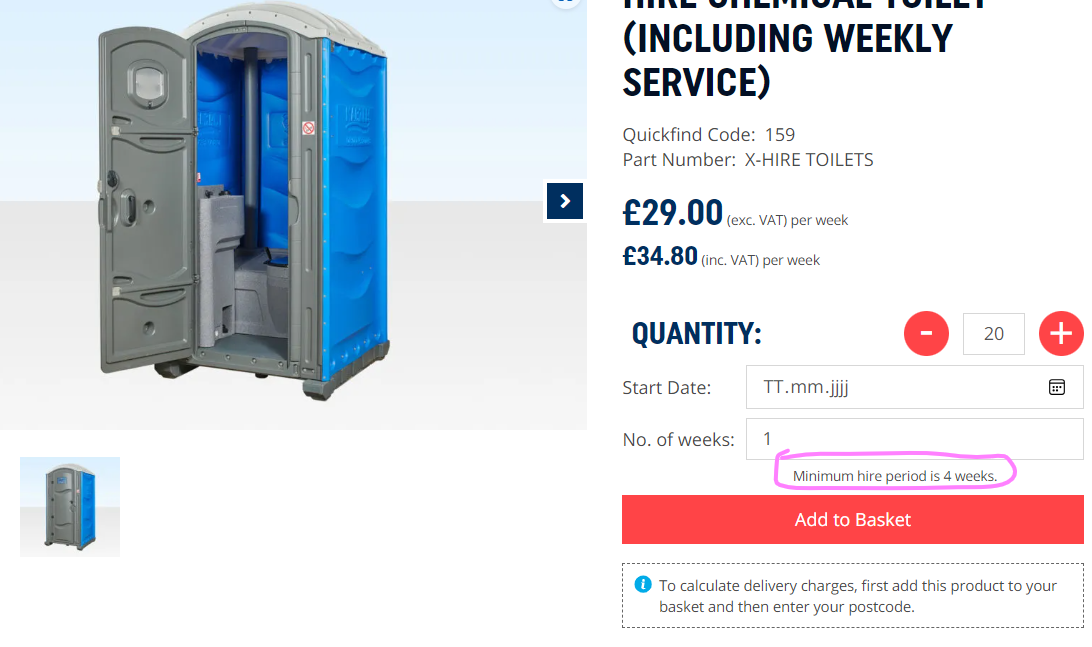Focus the Start Date input field
Viewport: 1092px width, 647px height.
(914, 387)
